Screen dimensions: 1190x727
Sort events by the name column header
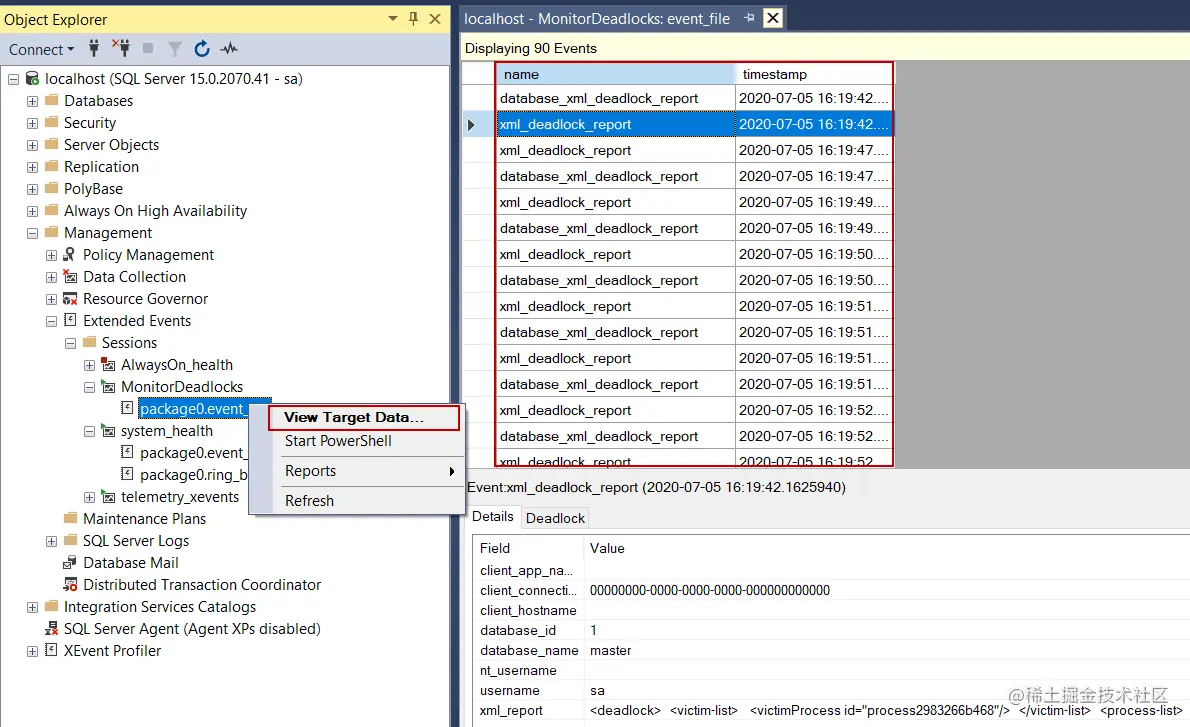click(x=615, y=74)
